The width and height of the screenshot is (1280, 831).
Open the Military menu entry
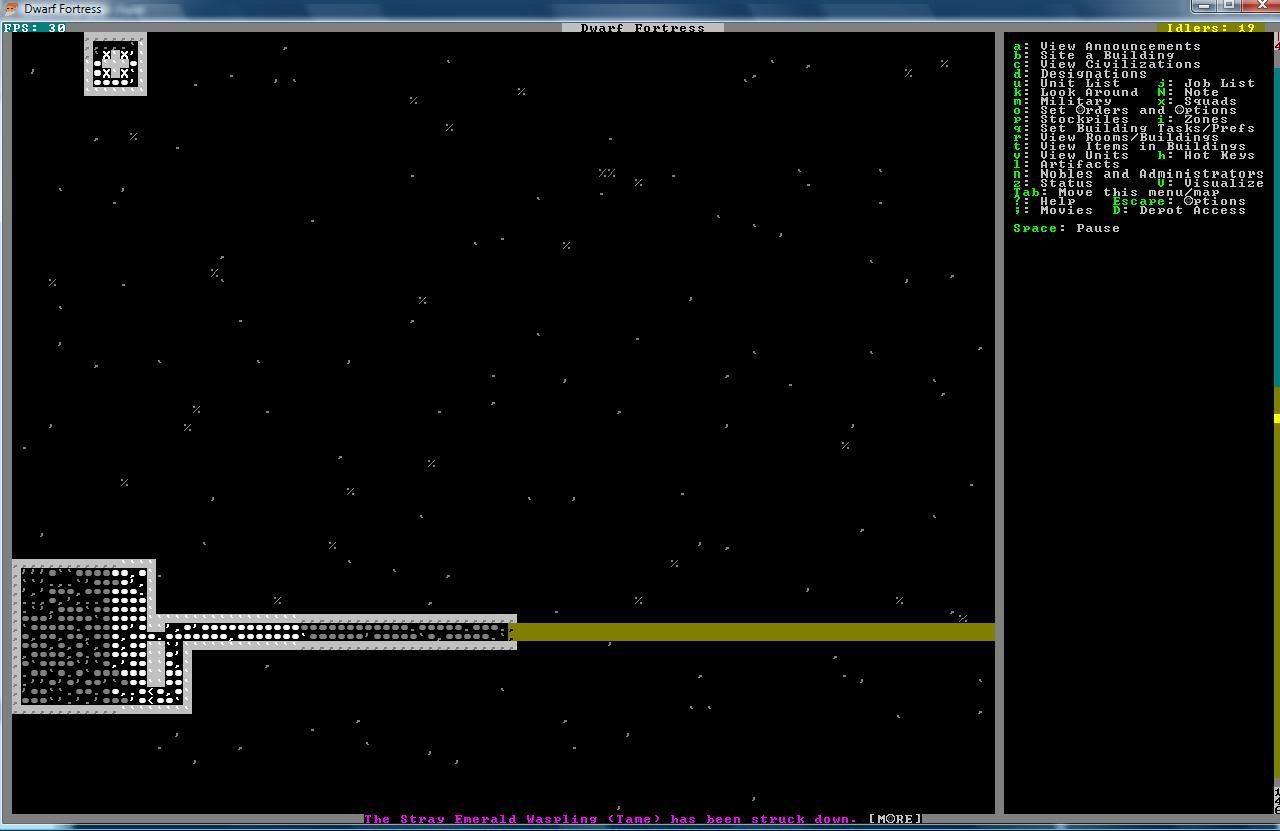point(1062,101)
